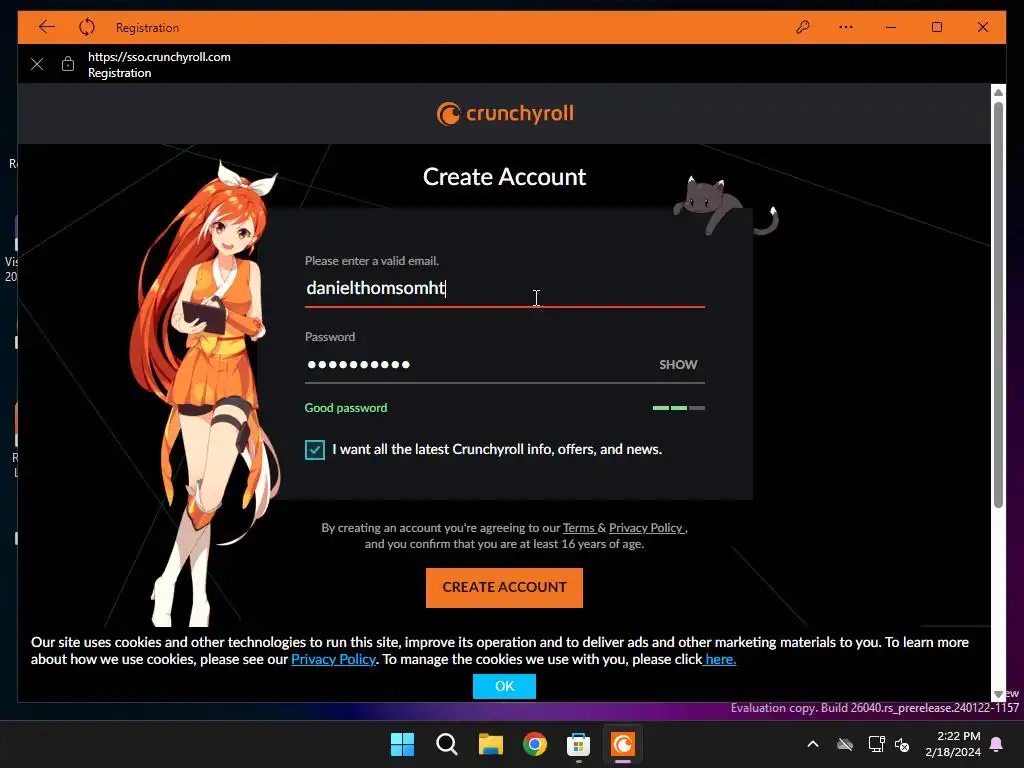Uncheck the Crunchyroll news offers checkbox
This screenshot has height=768, width=1024.
tap(315, 449)
